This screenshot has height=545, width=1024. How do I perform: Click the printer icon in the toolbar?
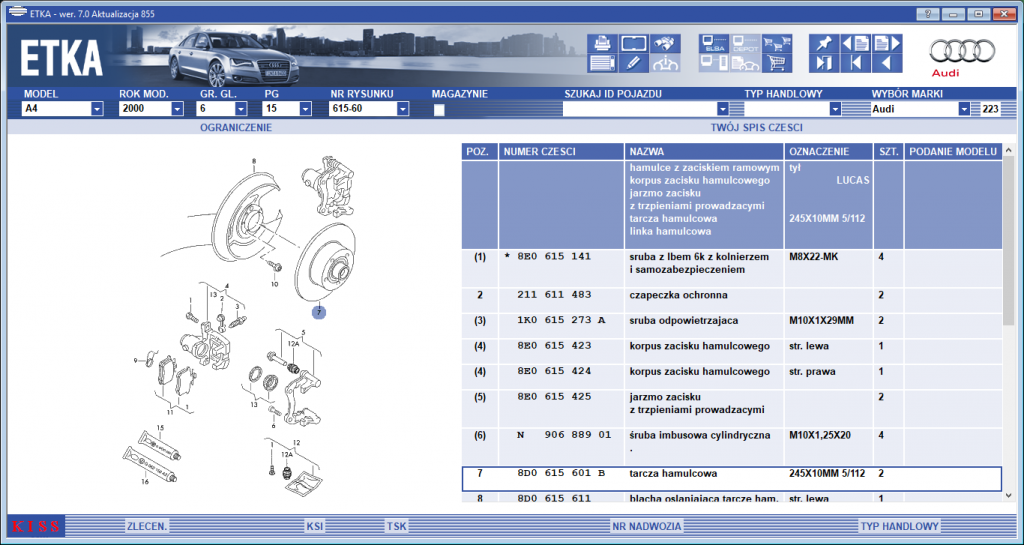pos(602,44)
